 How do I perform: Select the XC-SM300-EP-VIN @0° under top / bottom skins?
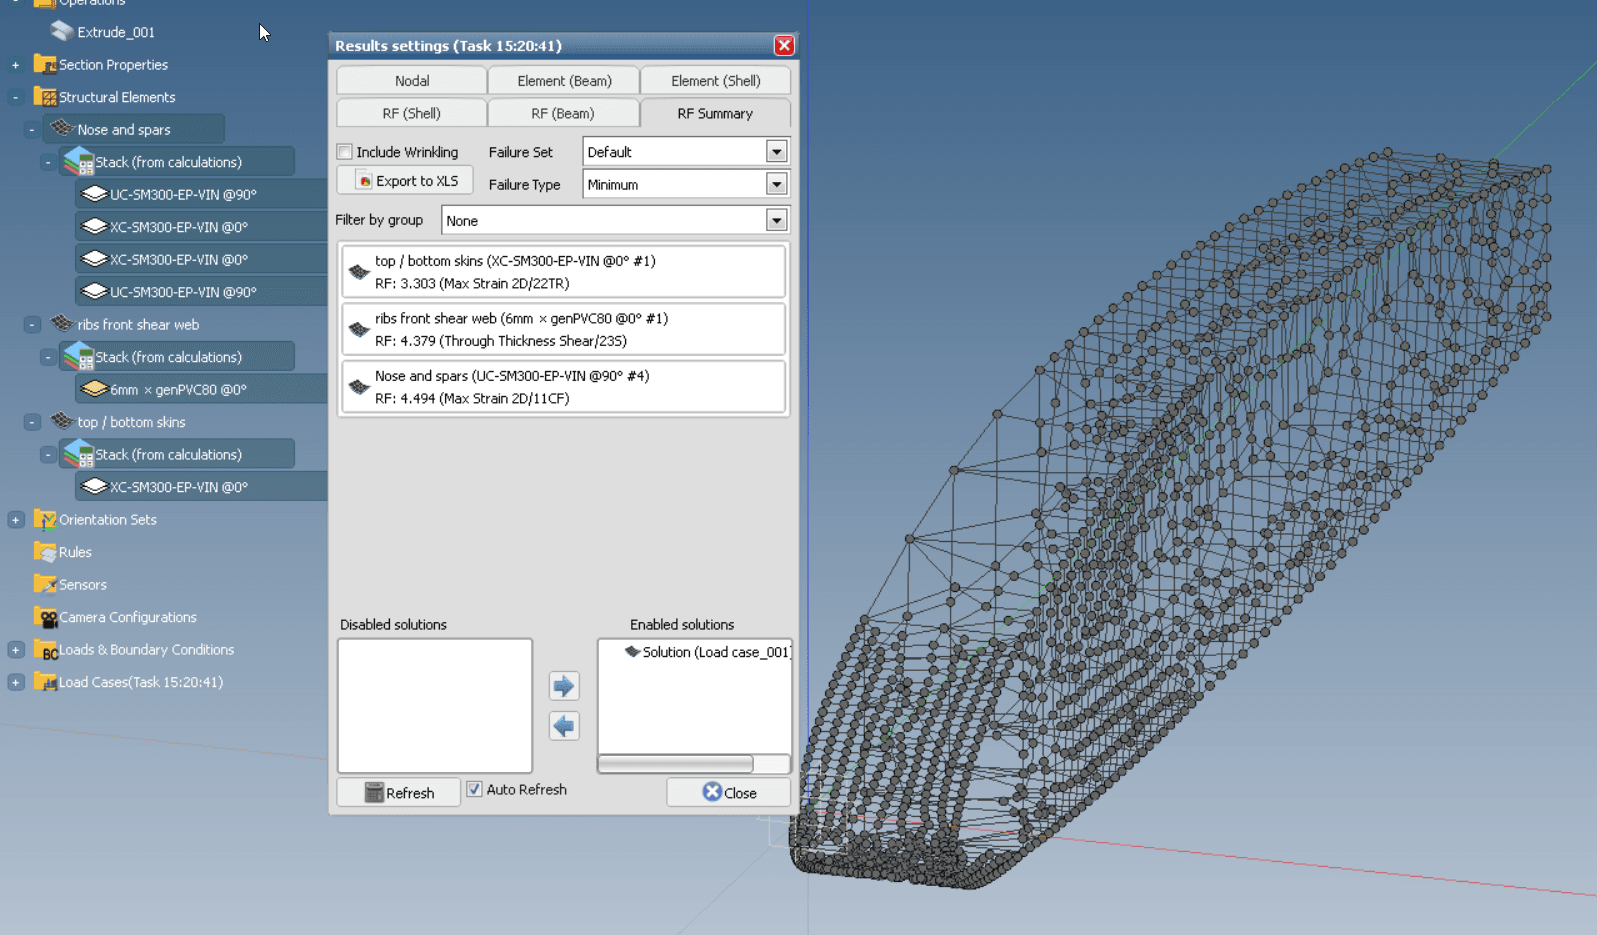pyautogui.click(x=201, y=487)
